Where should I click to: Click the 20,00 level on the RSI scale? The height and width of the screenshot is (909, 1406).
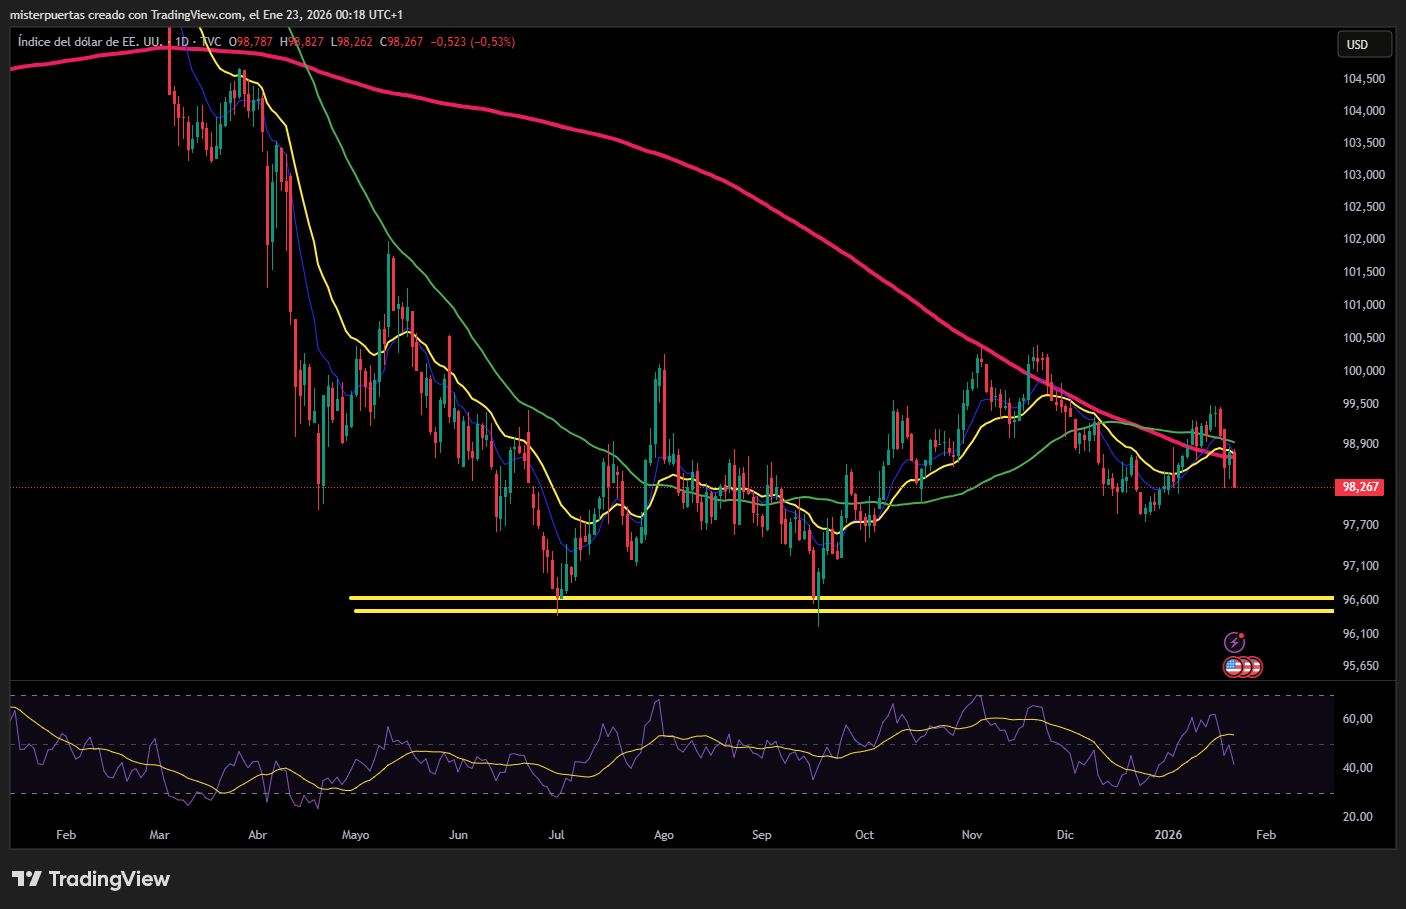coord(1358,817)
